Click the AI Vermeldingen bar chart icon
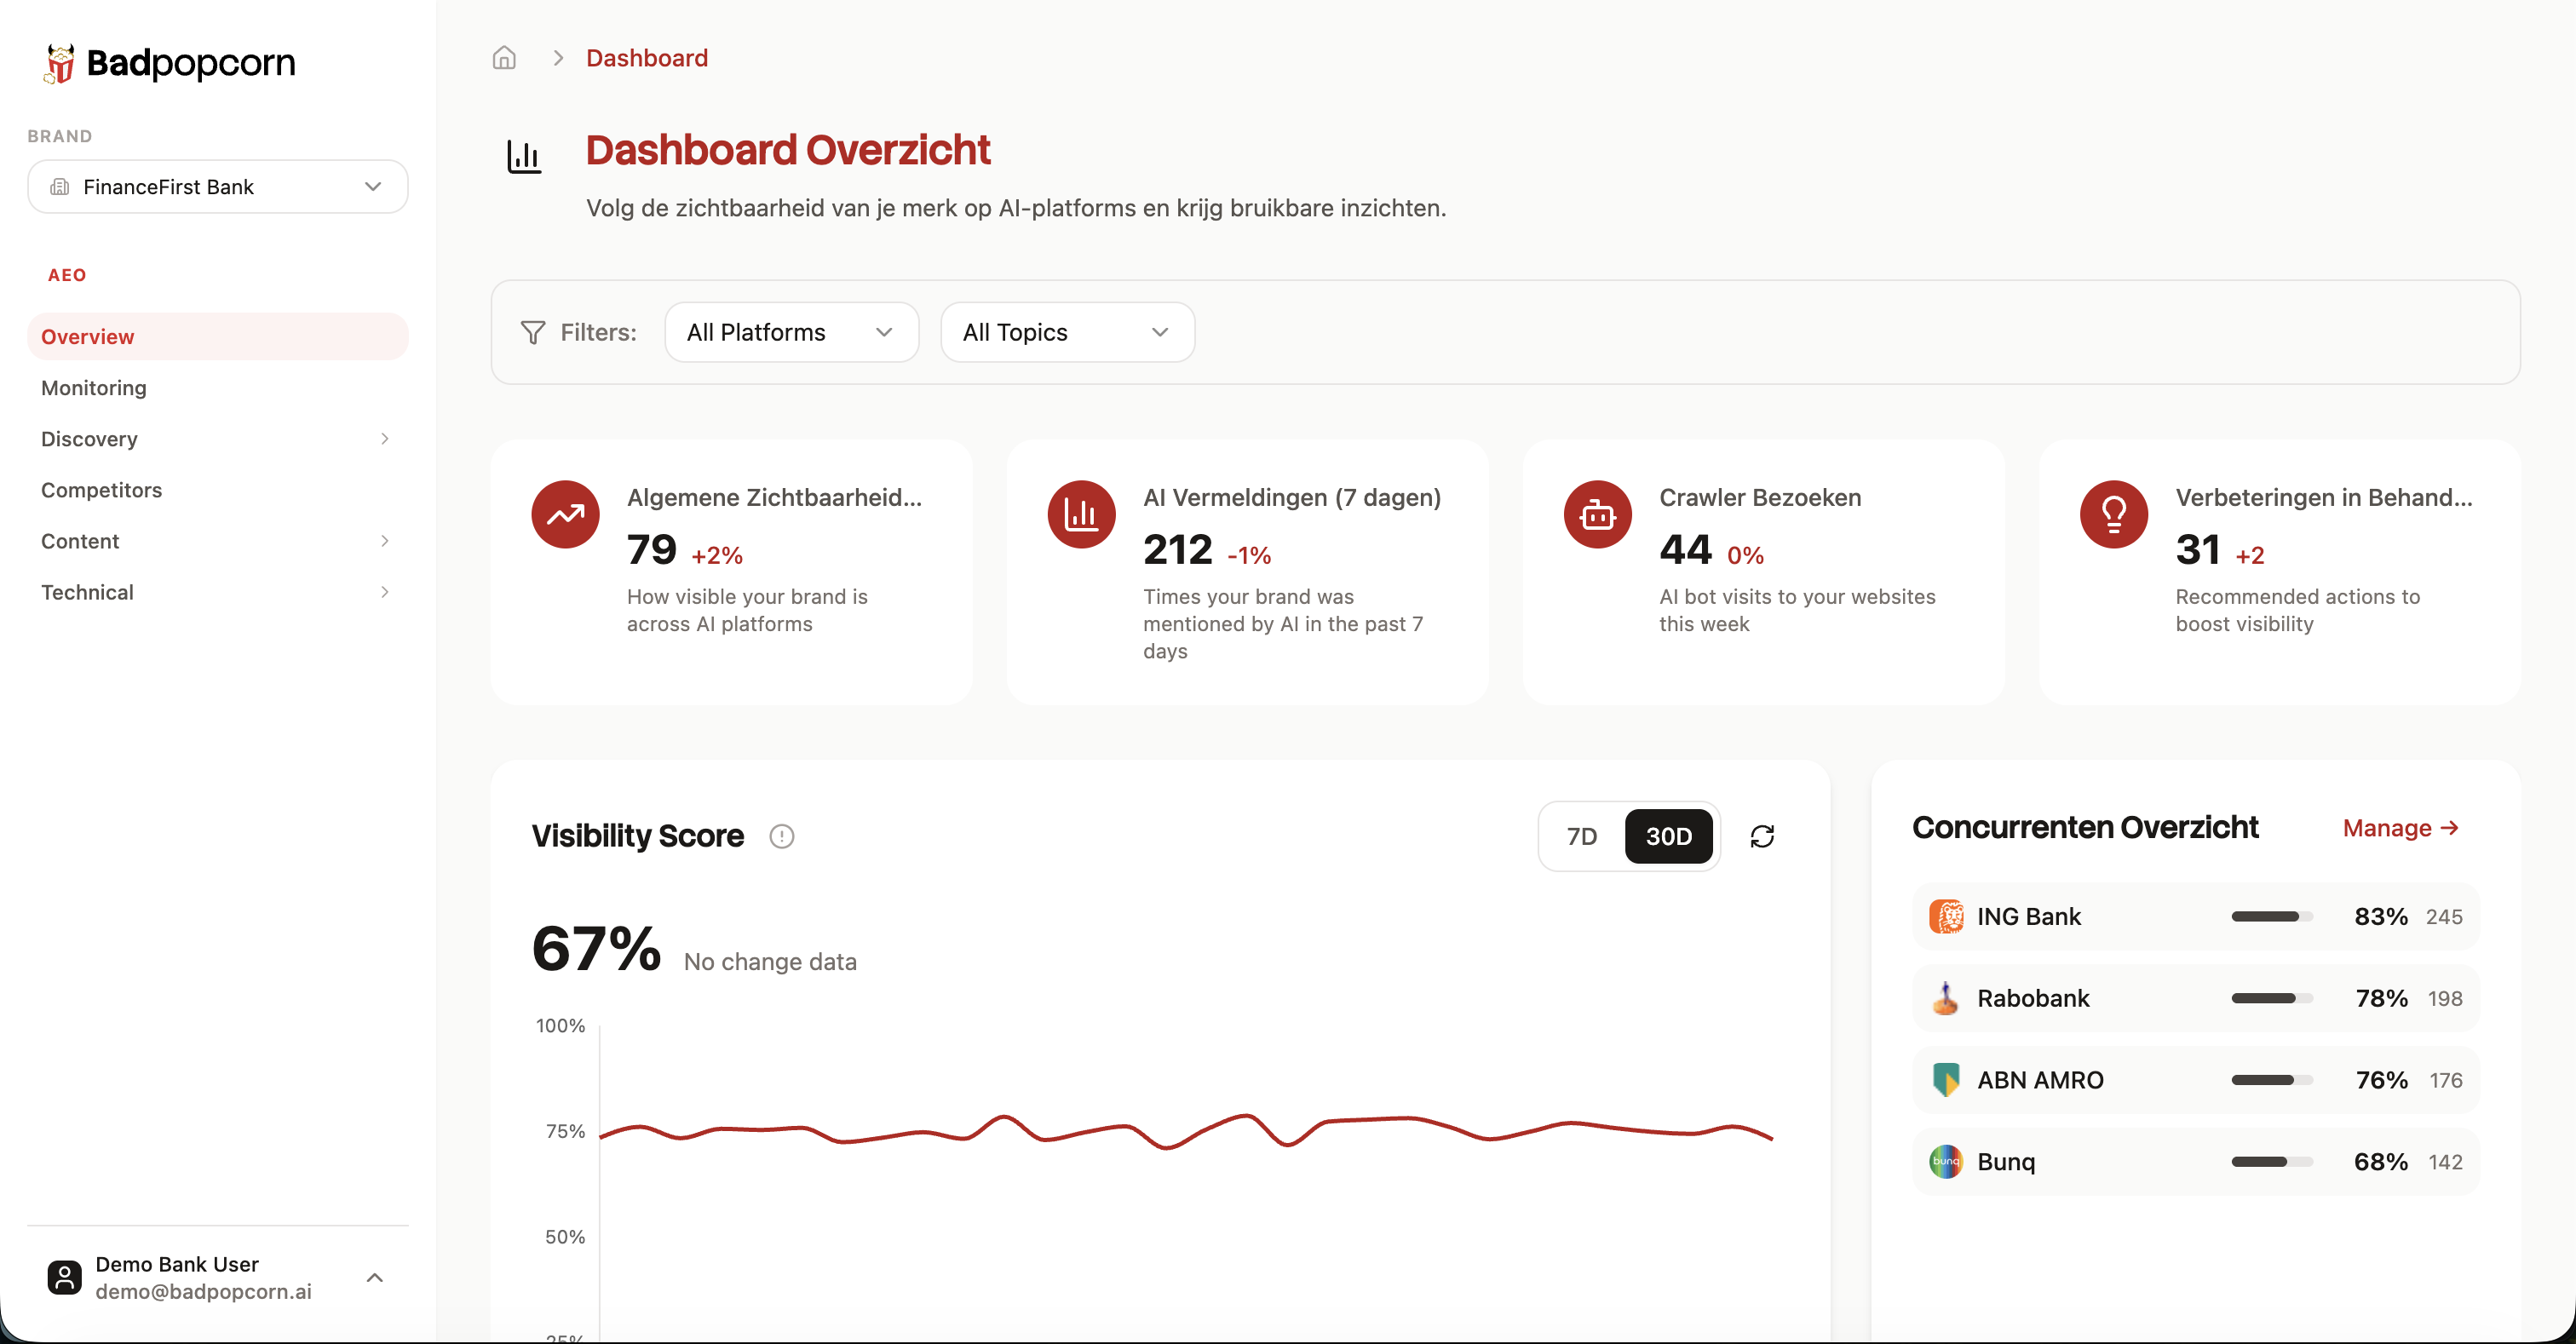 coord(1081,515)
